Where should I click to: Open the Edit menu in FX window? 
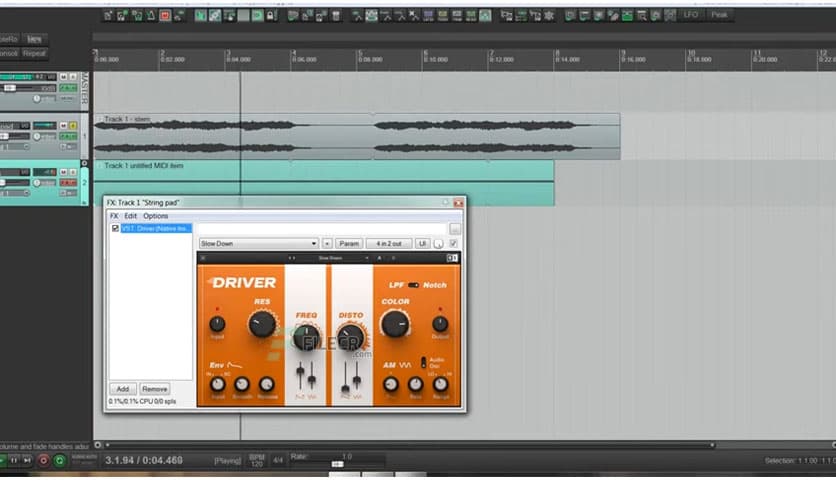click(131, 216)
